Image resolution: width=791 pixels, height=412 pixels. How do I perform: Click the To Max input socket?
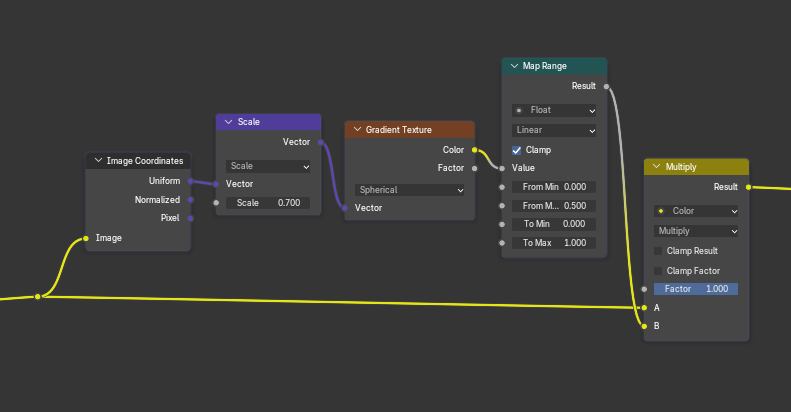(x=502, y=243)
